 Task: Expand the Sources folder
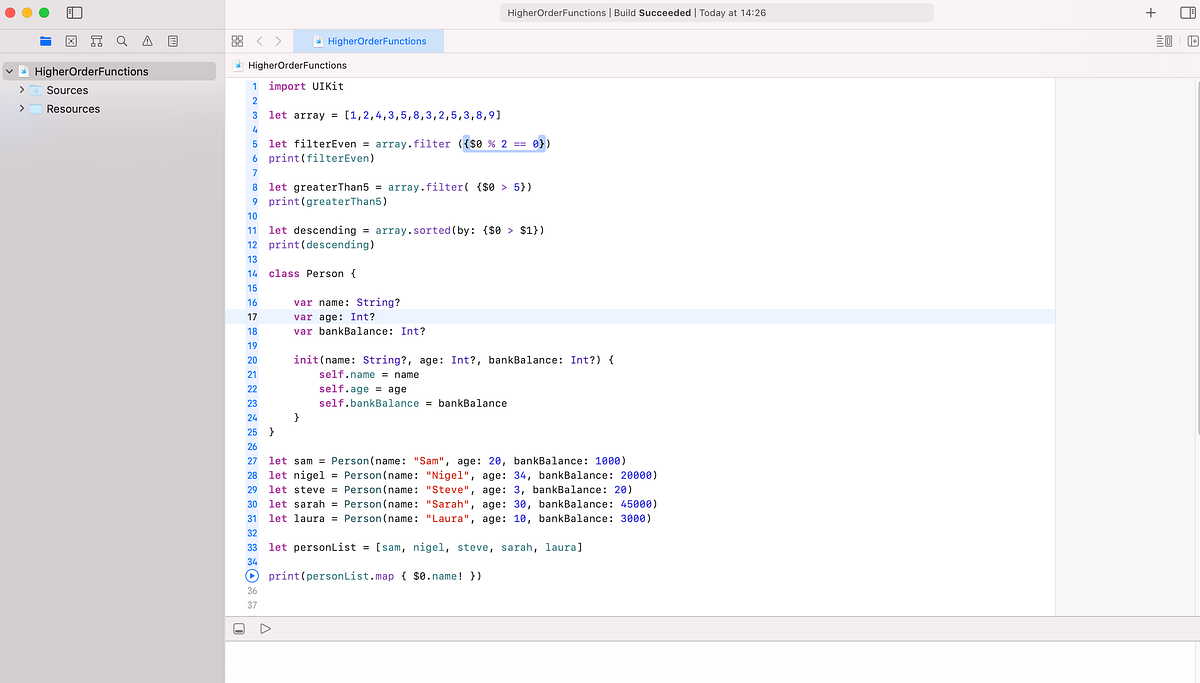click(21, 90)
